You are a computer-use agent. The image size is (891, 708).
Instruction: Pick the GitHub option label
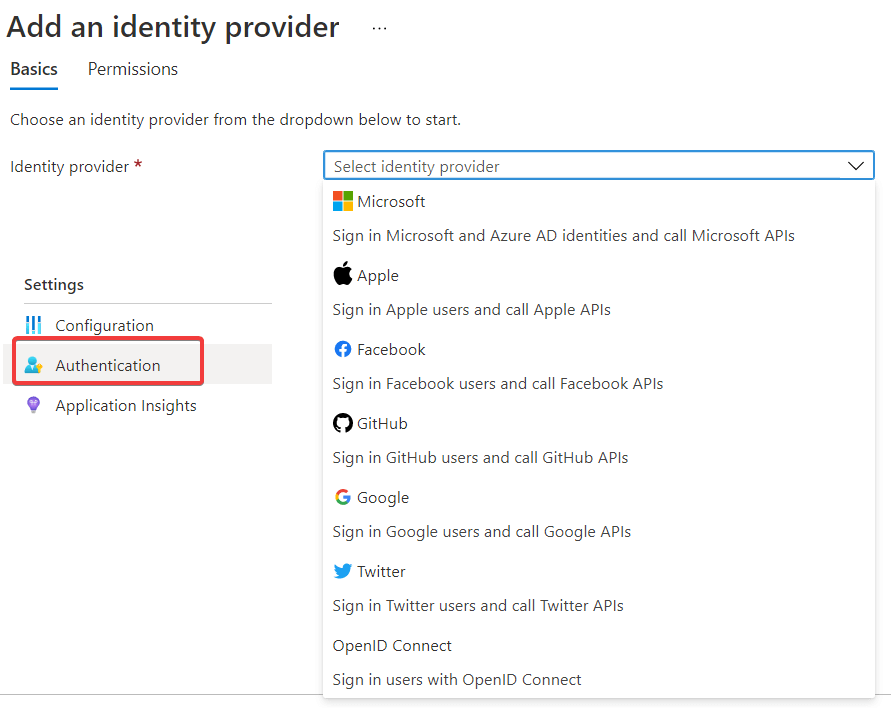point(382,423)
